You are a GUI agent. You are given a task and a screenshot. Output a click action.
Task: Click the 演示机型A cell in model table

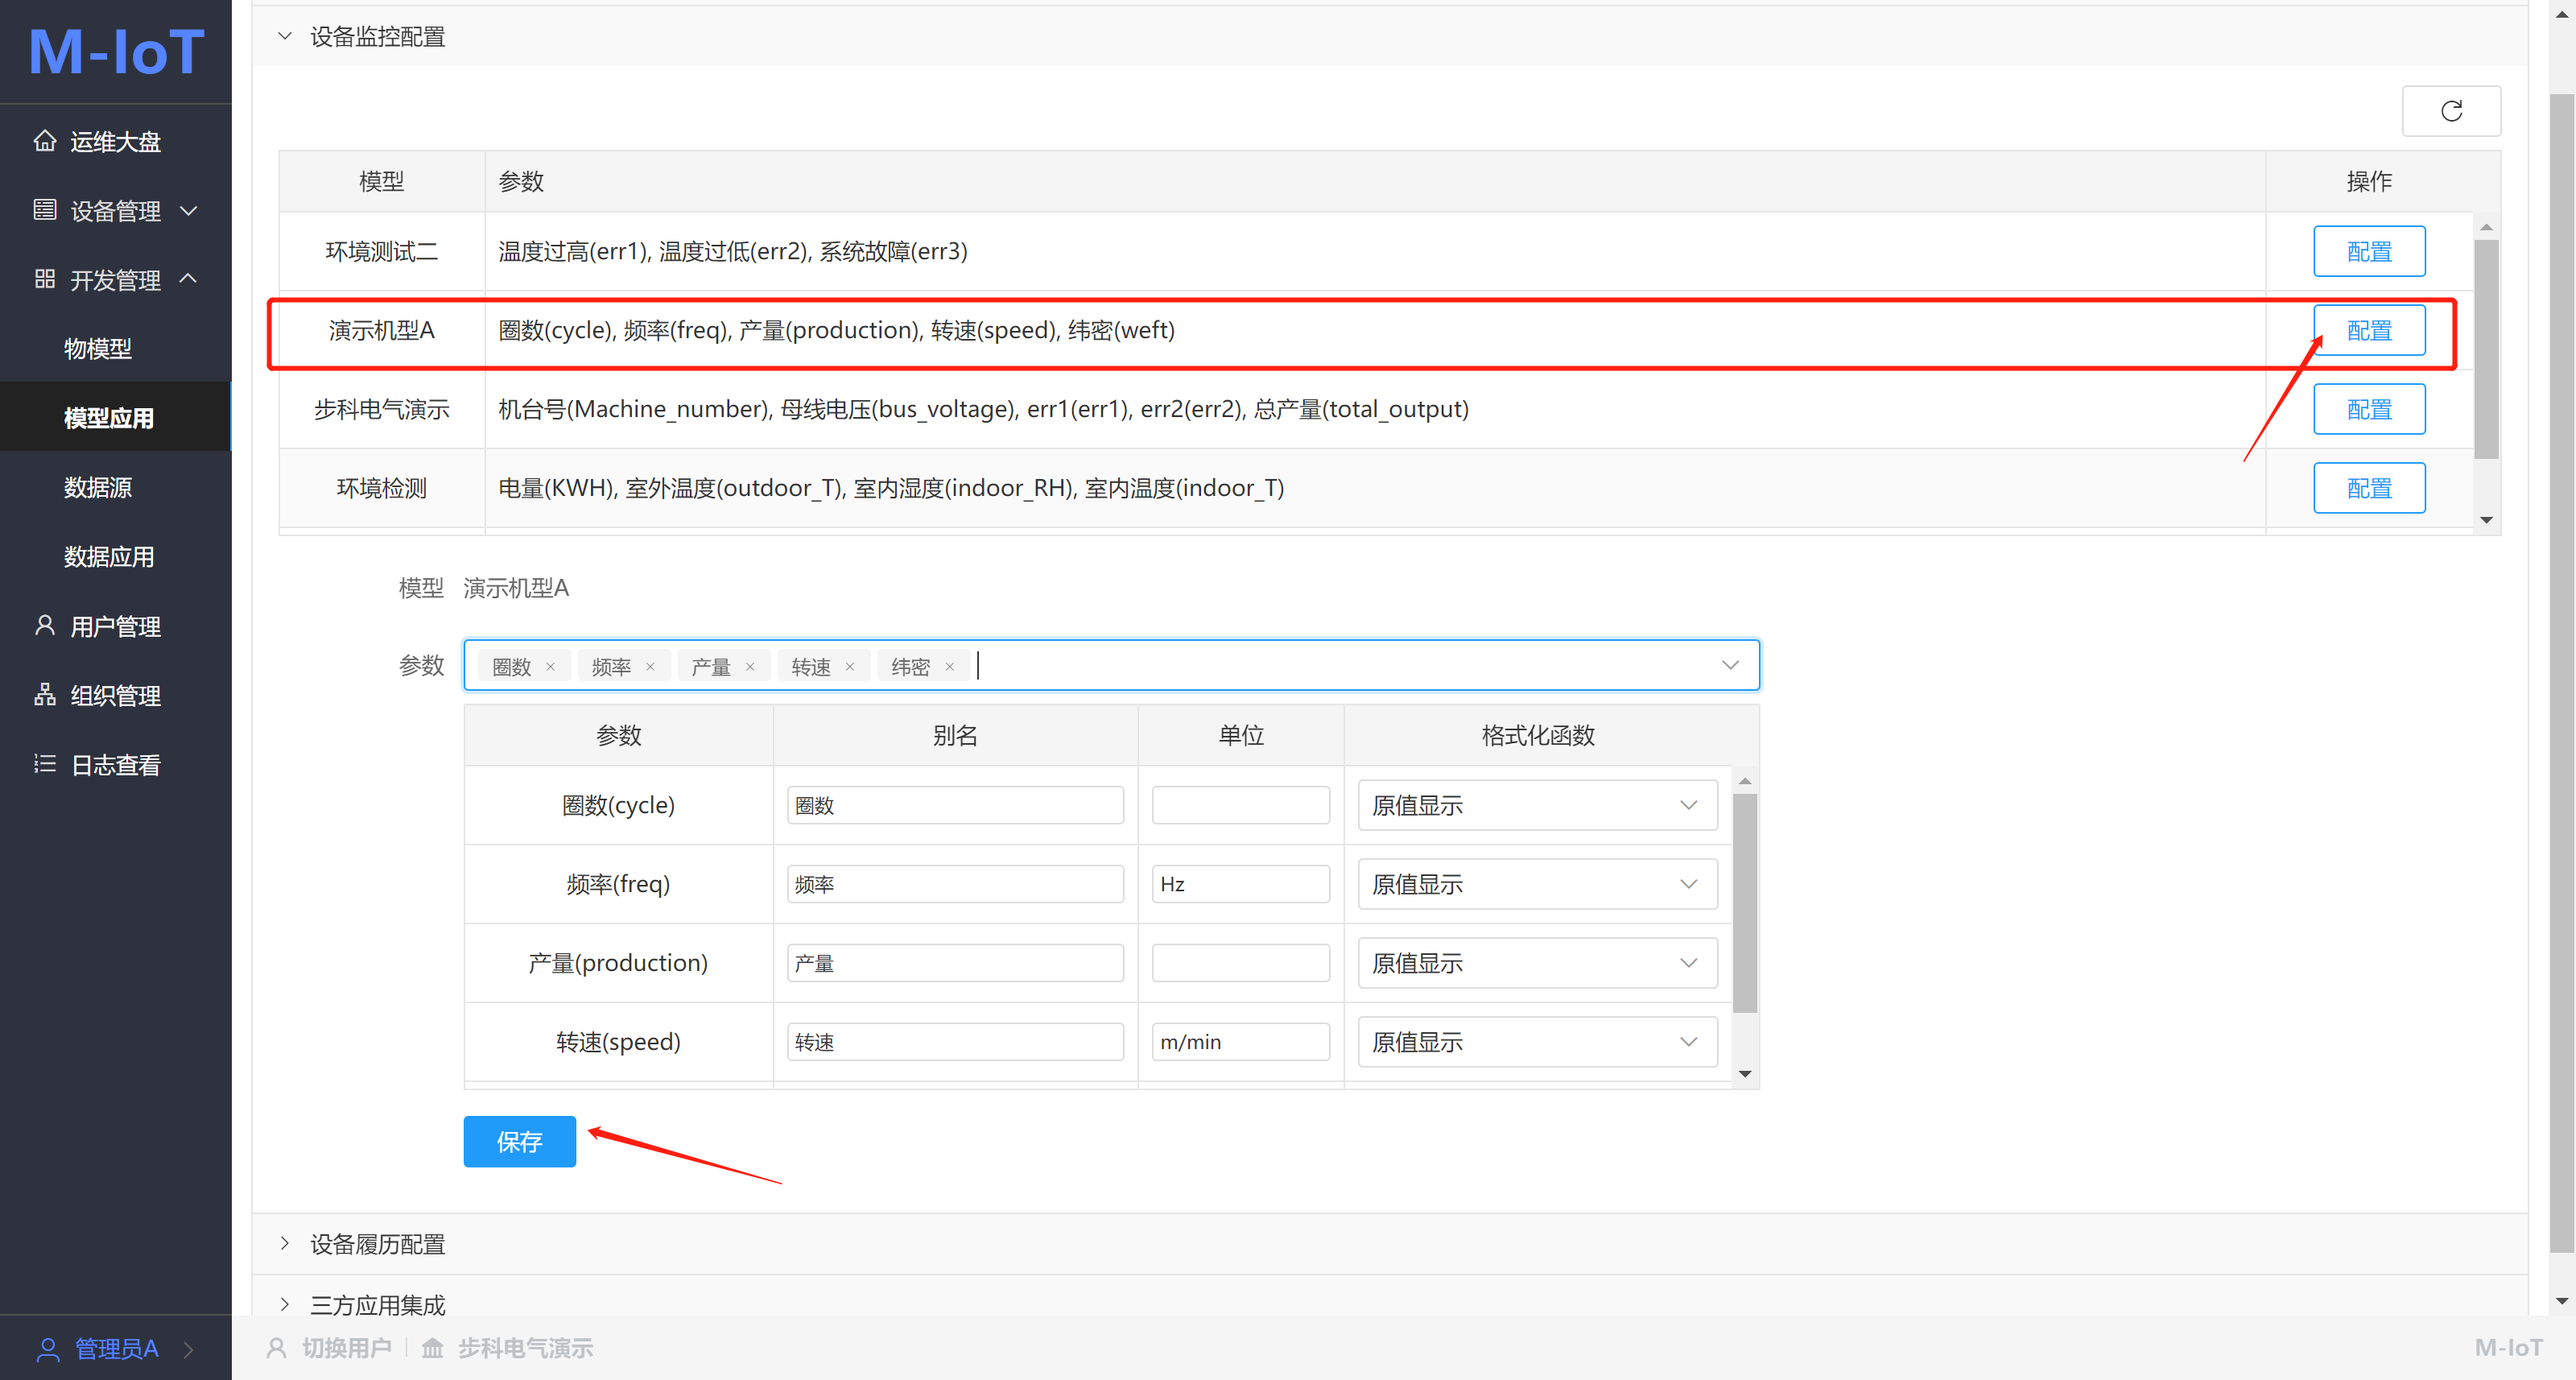(382, 330)
